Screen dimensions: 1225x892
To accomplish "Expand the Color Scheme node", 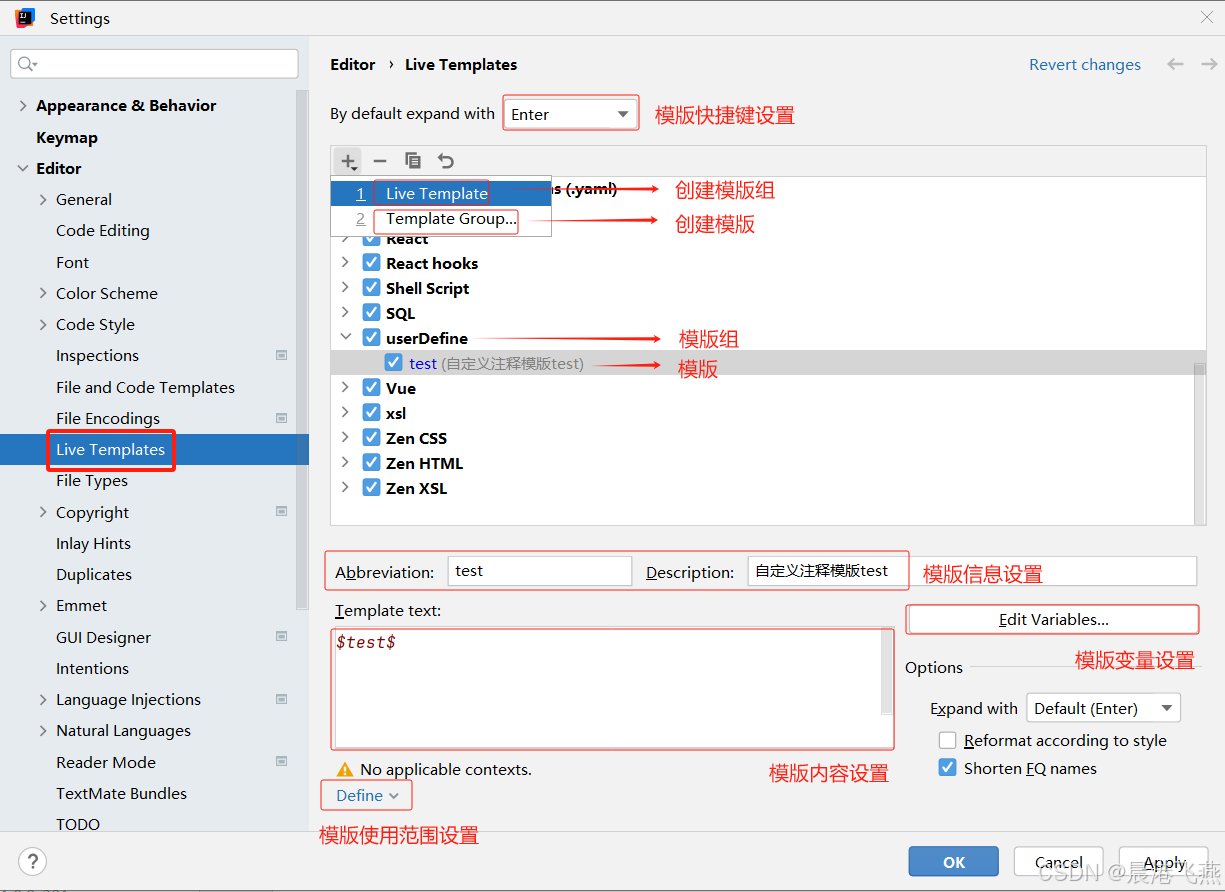I will pos(43,293).
